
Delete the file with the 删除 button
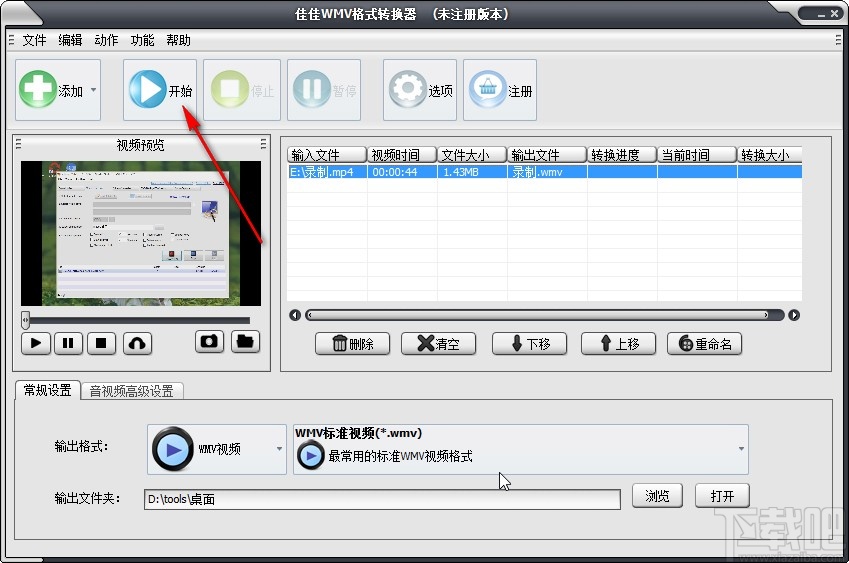[x=352, y=344]
